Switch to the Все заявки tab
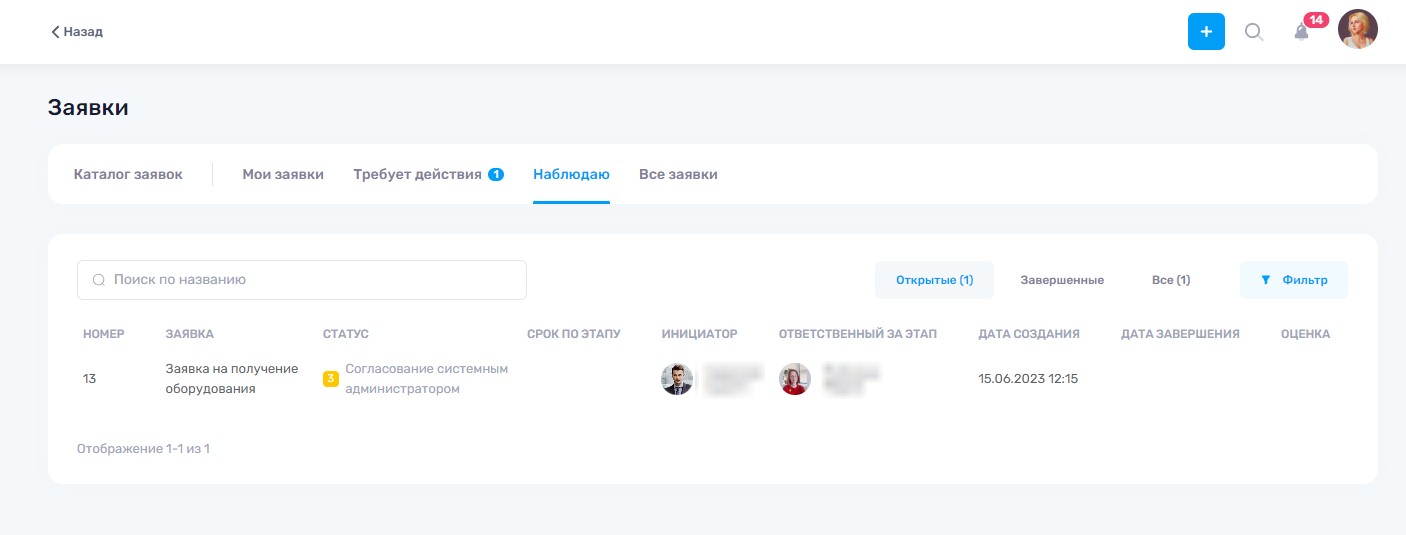1406x535 pixels. click(678, 174)
